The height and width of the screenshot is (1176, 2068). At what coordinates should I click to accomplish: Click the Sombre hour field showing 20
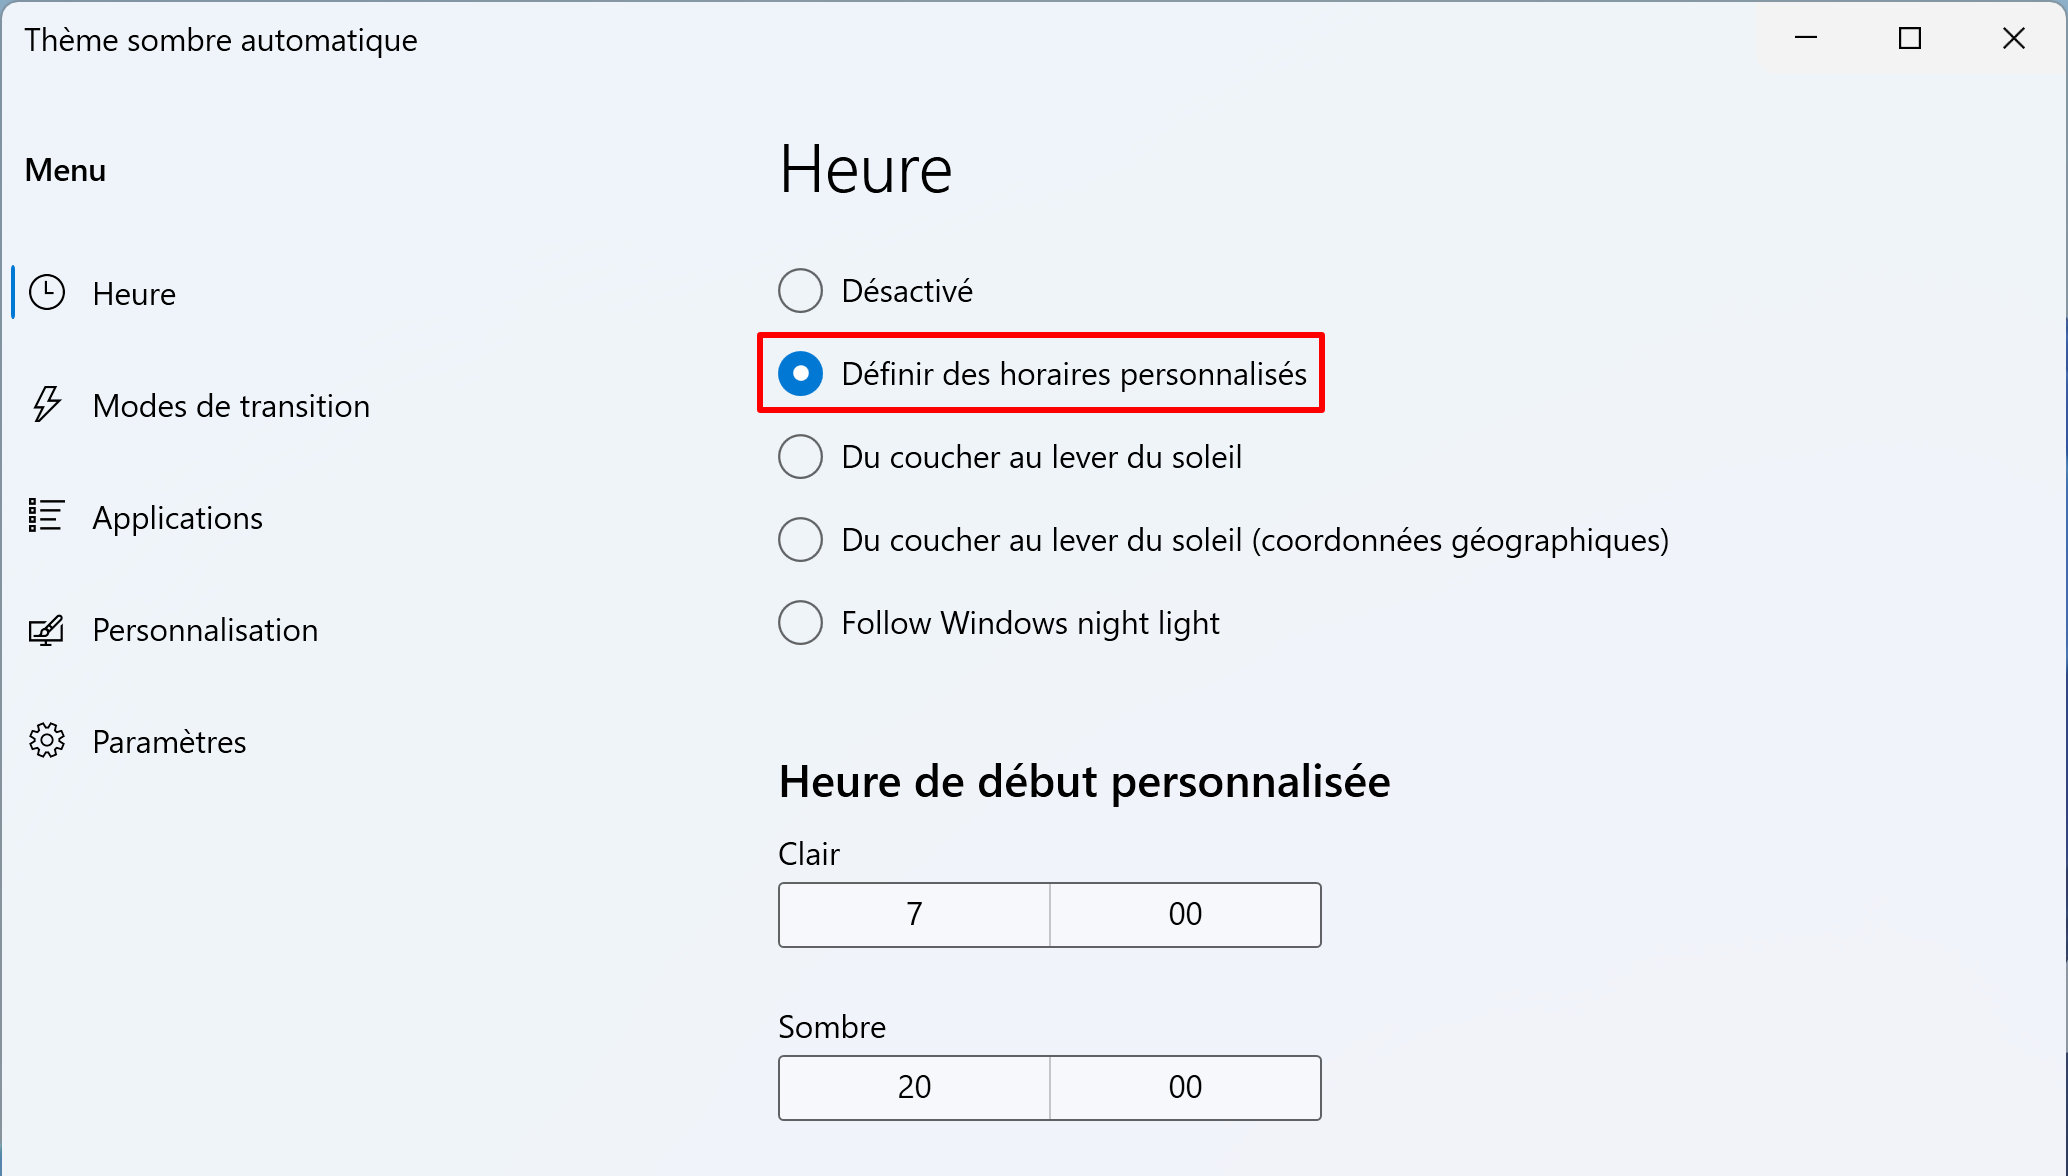click(914, 1087)
